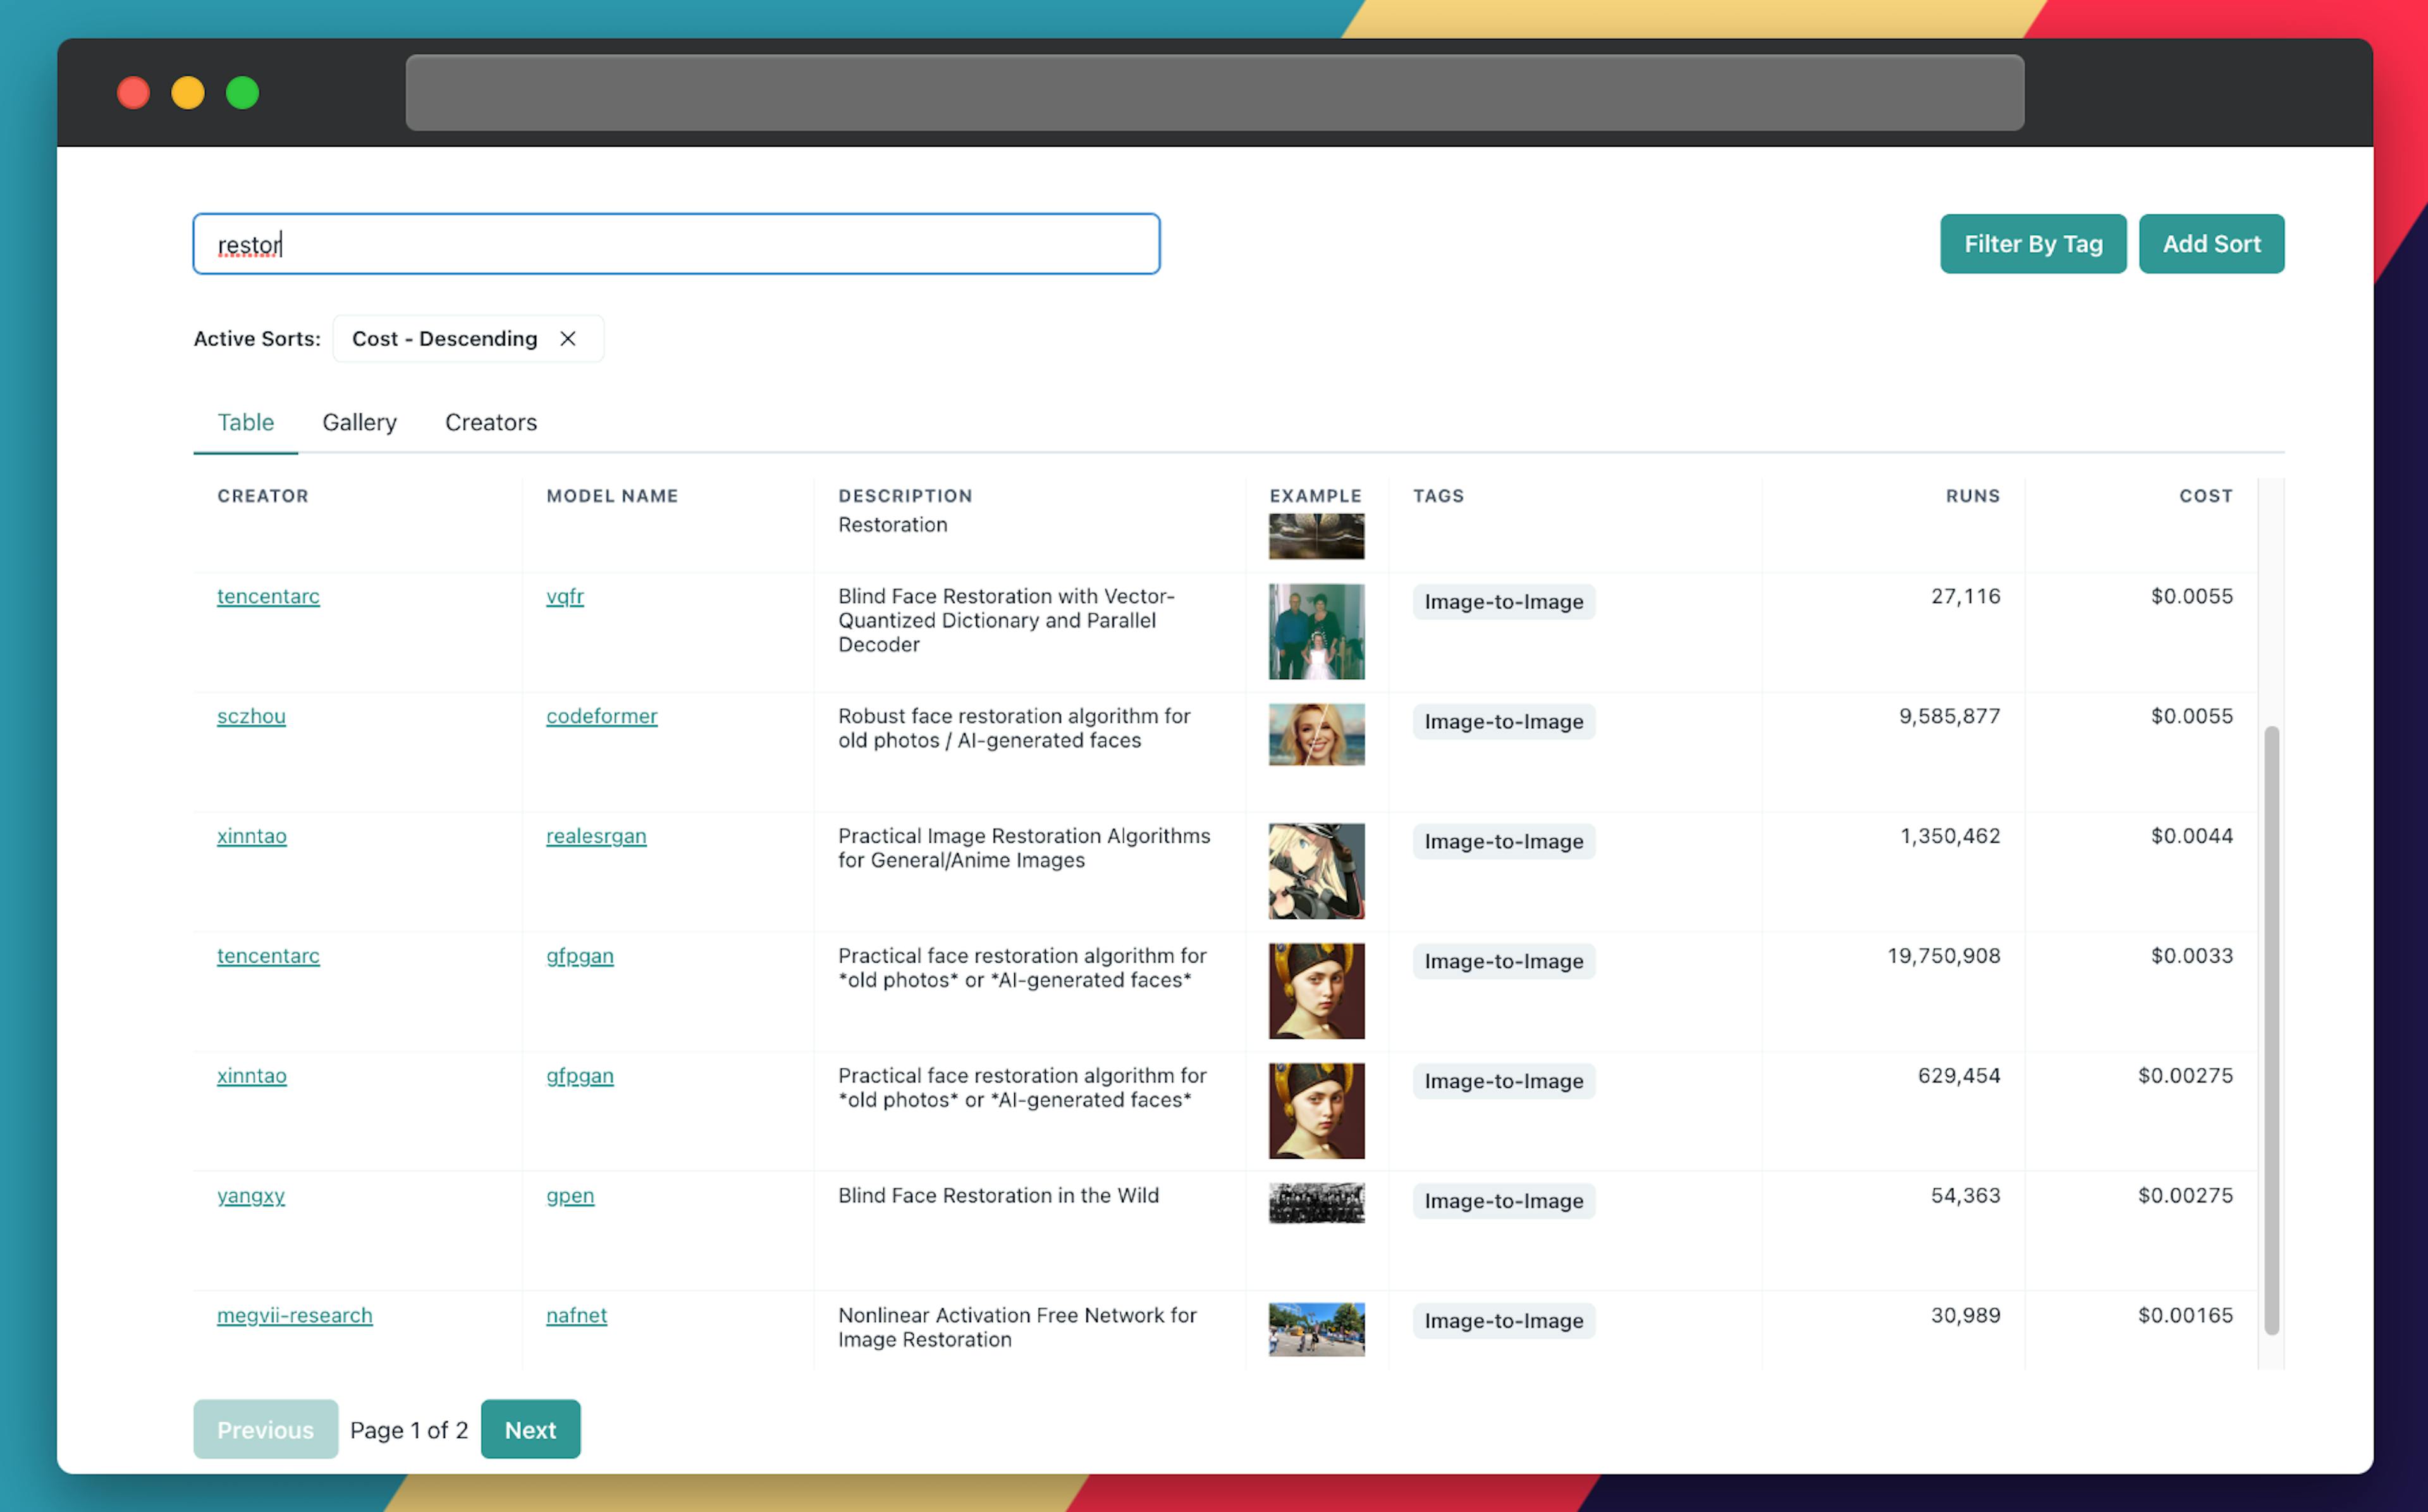Open the gfpgan model by tencentarc
The height and width of the screenshot is (1512, 2428).
580,956
